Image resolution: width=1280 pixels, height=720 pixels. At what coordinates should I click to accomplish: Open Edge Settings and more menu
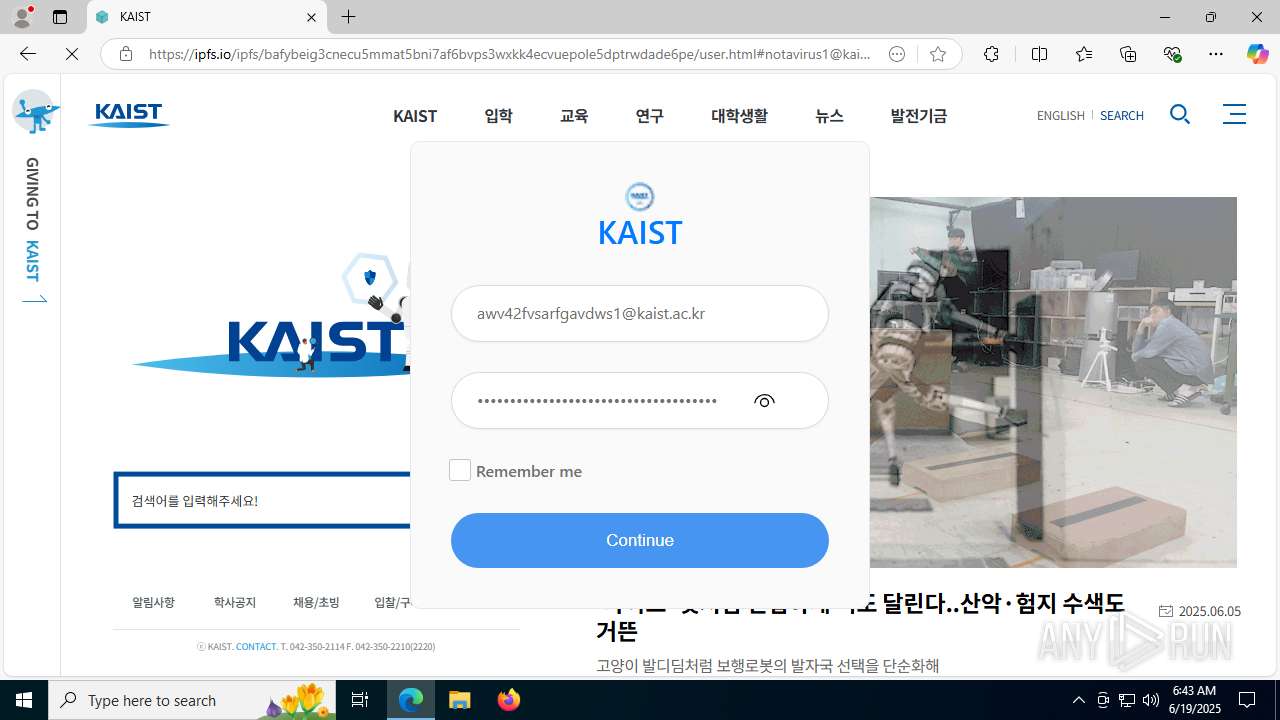(x=1216, y=54)
